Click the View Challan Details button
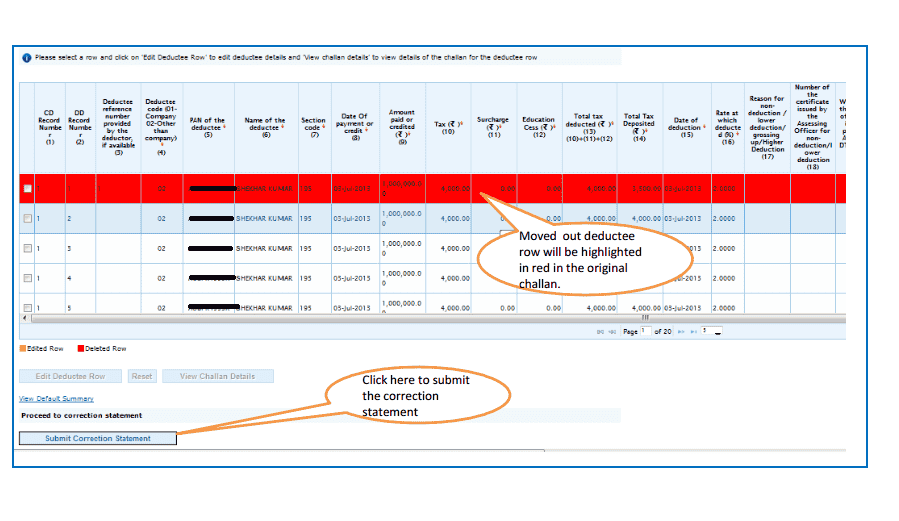 [x=218, y=377]
